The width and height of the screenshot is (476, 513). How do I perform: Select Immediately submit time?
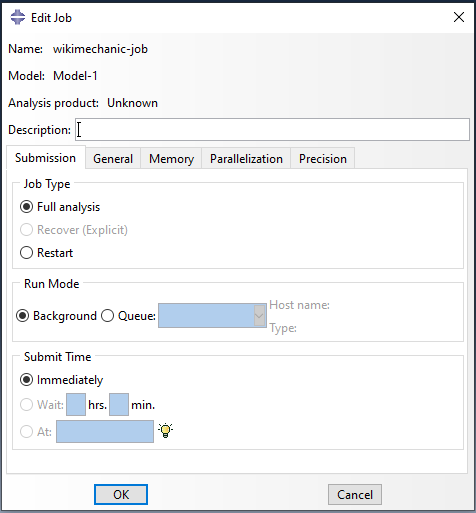click(x=26, y=380)
